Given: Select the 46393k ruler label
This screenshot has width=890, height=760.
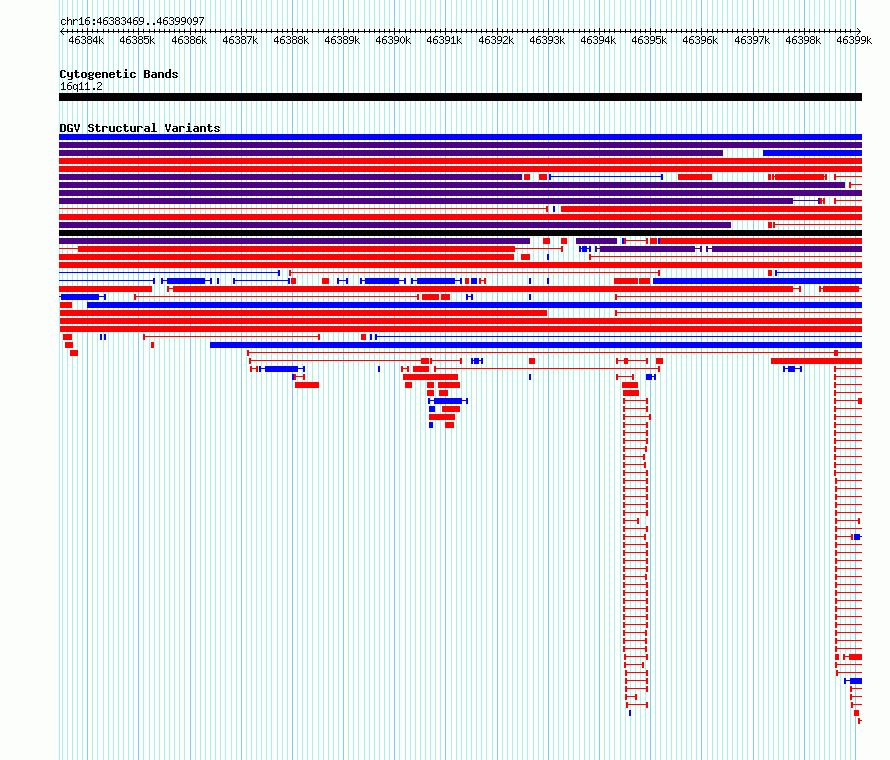Looking at the screenshot, I should coord(547,40).
